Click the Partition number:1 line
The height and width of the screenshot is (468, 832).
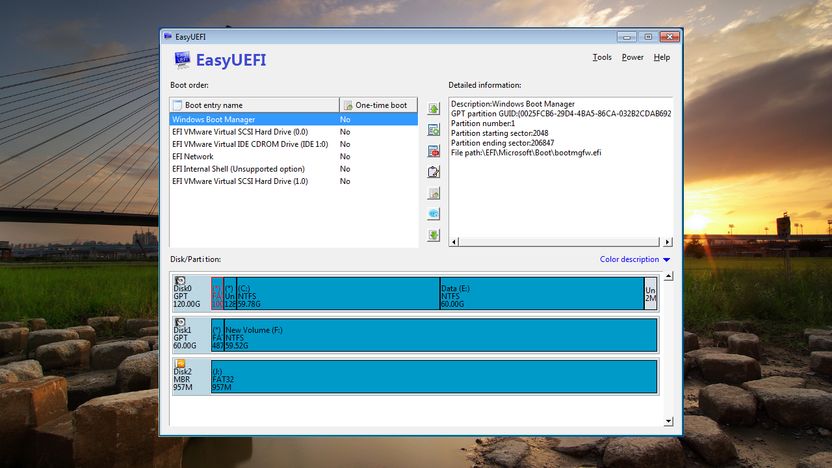(x=483, y=124)
